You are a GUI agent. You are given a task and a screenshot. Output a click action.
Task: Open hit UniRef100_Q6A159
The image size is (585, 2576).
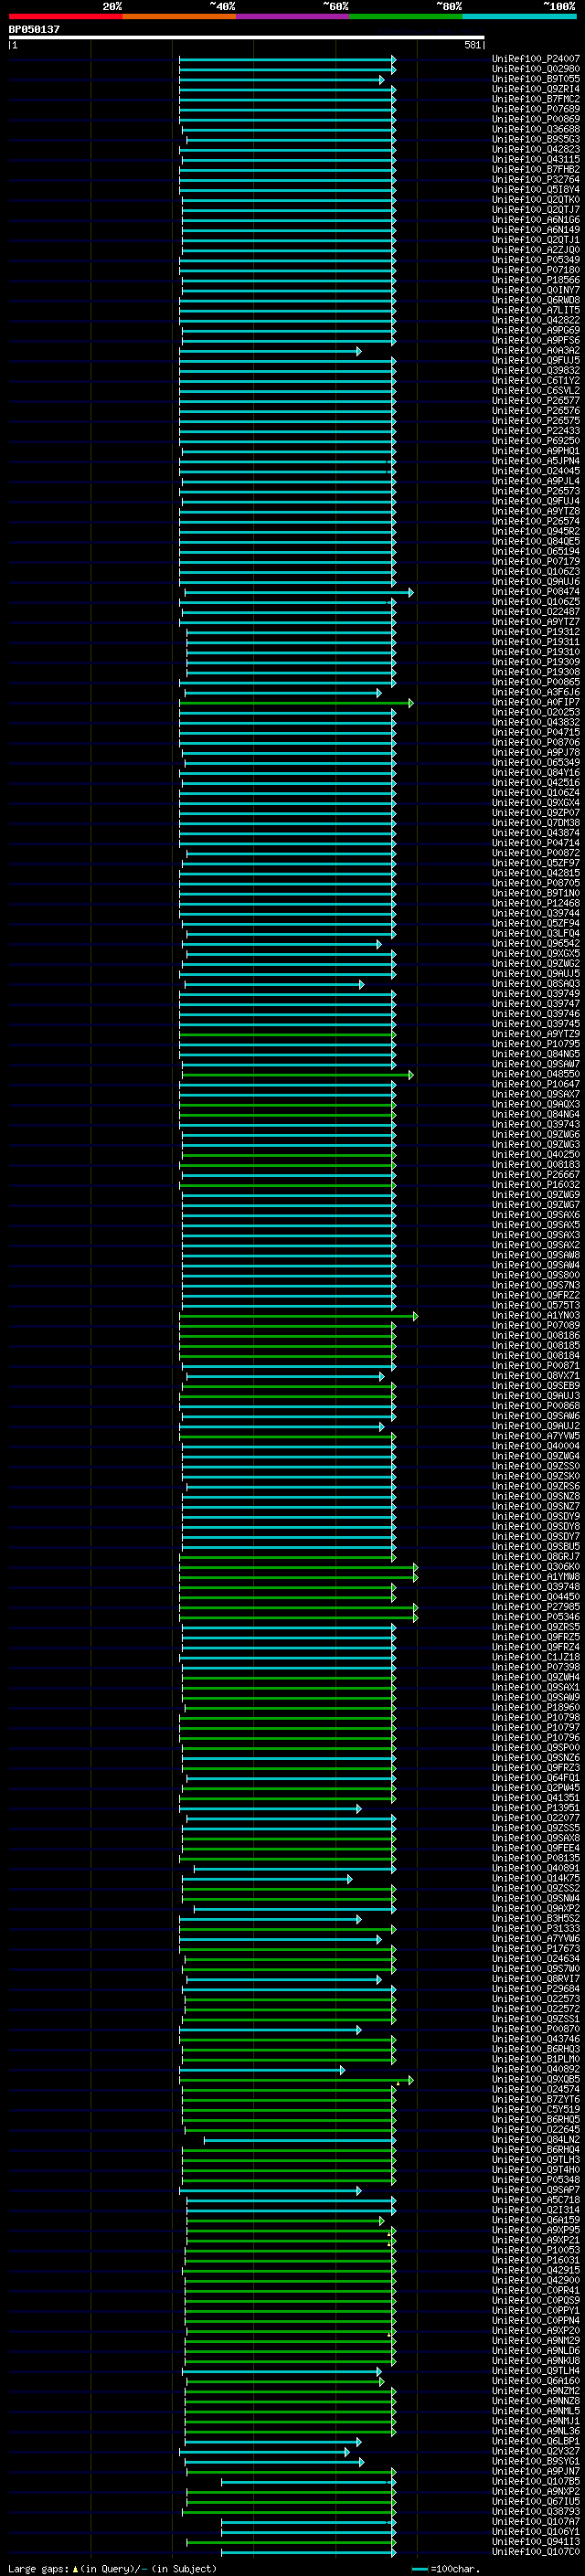coord(536,2220)
